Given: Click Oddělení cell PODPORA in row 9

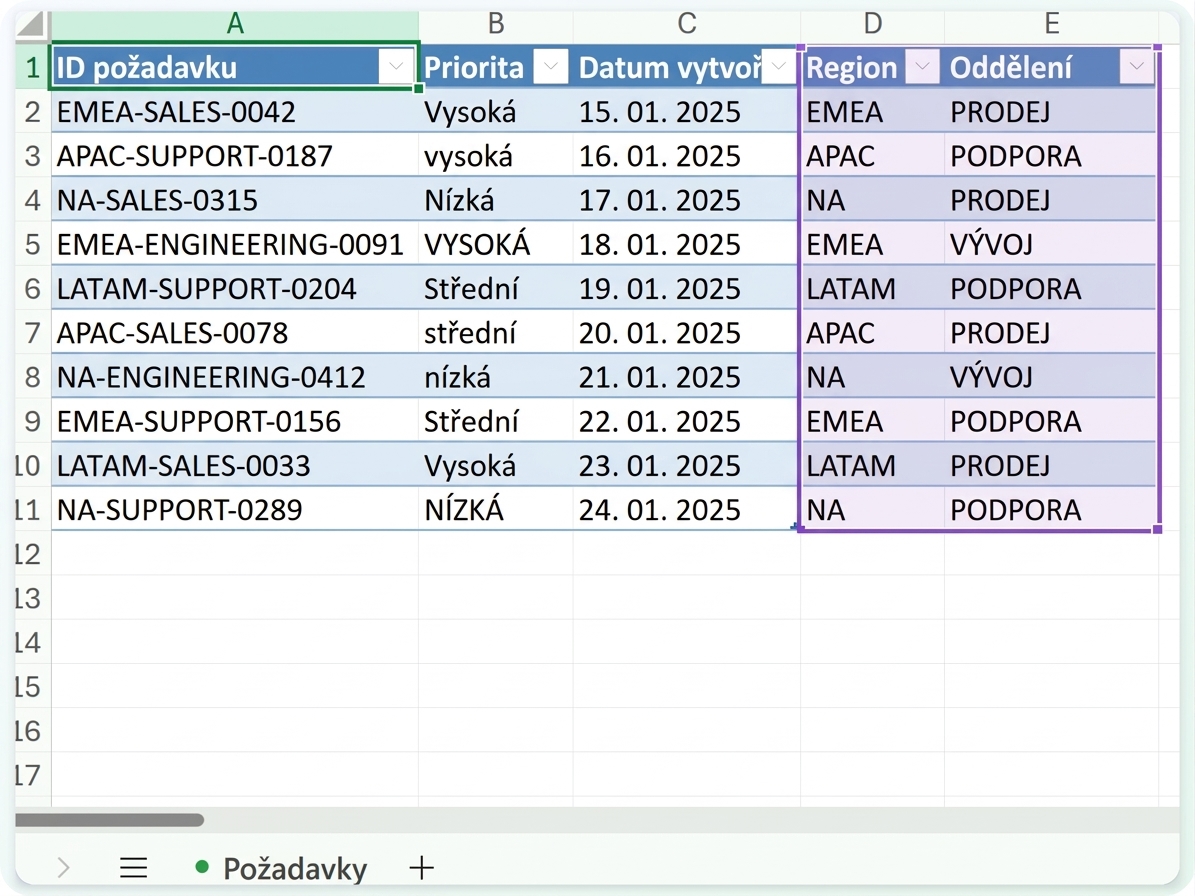Looking at the screenshot, I should tap(1052, 421).
